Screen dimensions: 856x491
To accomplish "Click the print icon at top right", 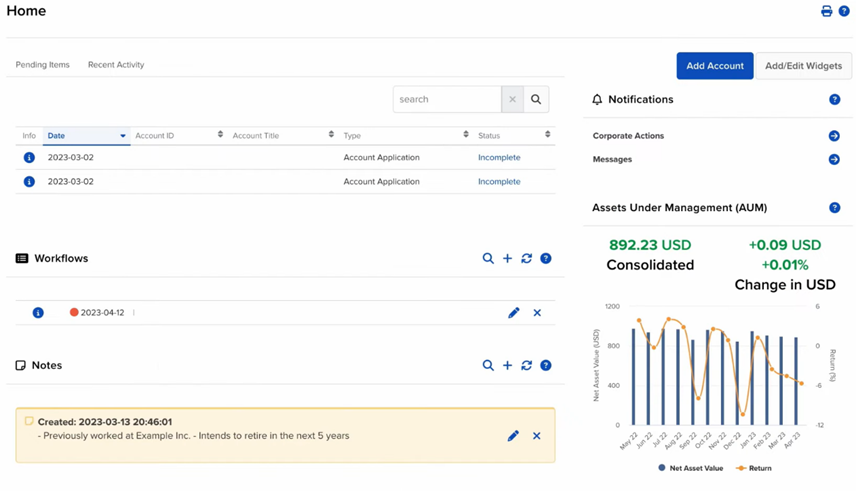I will [826, 11].
